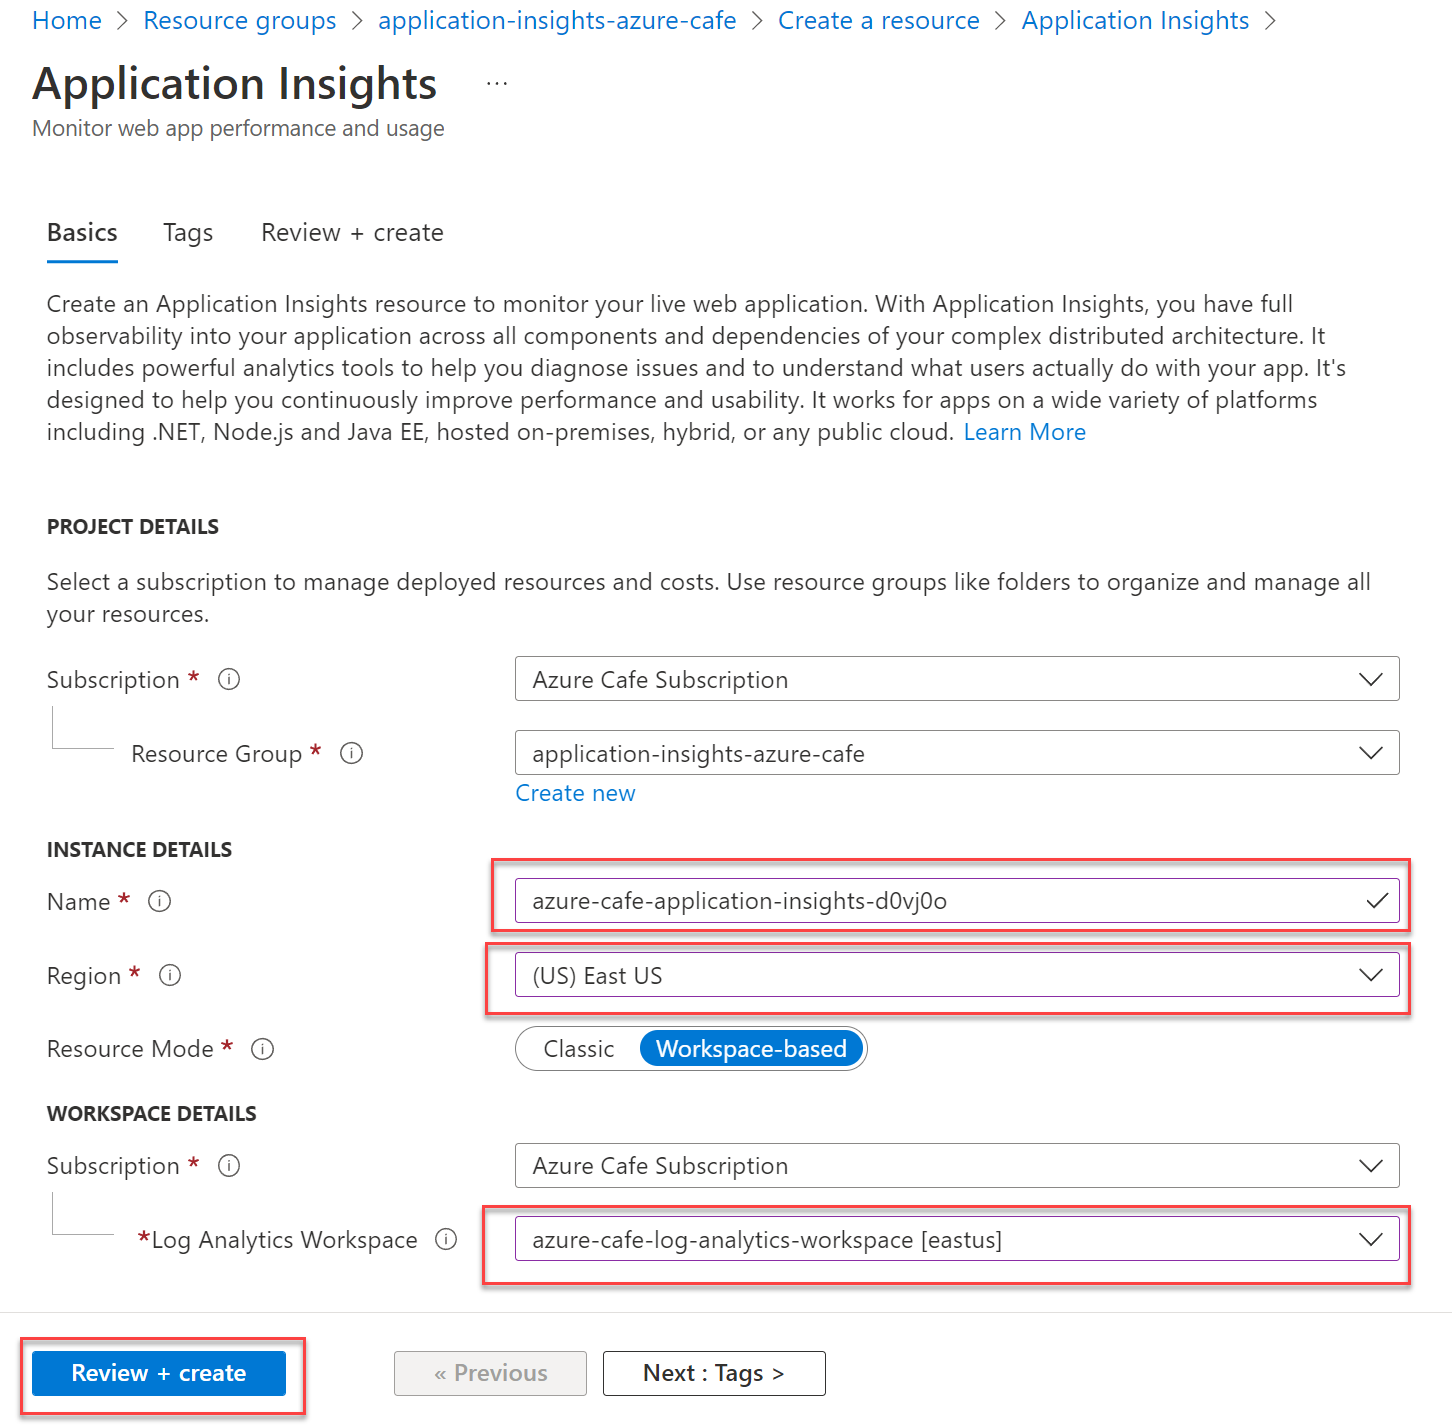Open the Region dropdown showing East US
The width and height of the screenshot is (1452, 1425).
click(x=956, y=975)
